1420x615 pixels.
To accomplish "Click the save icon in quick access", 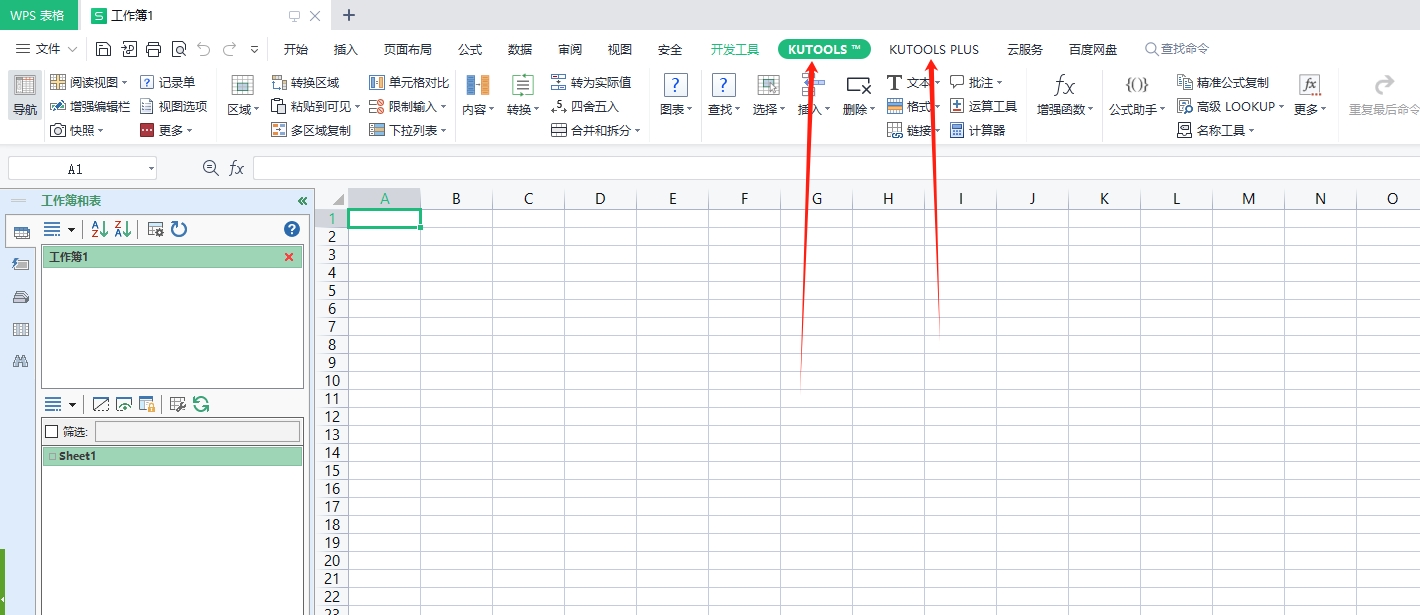I will pyautogui.click(x=104, y=49).
